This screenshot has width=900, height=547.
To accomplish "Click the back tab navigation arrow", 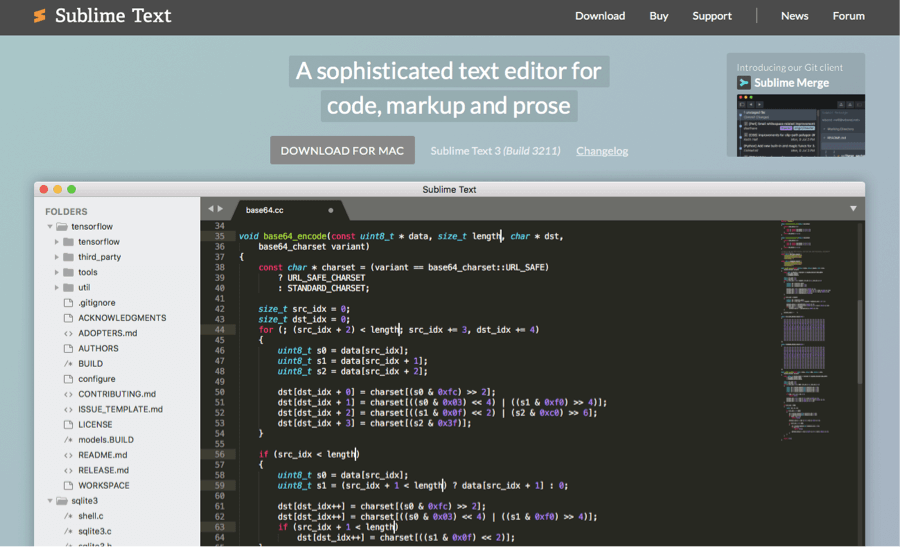I will [x=211, y=209].
